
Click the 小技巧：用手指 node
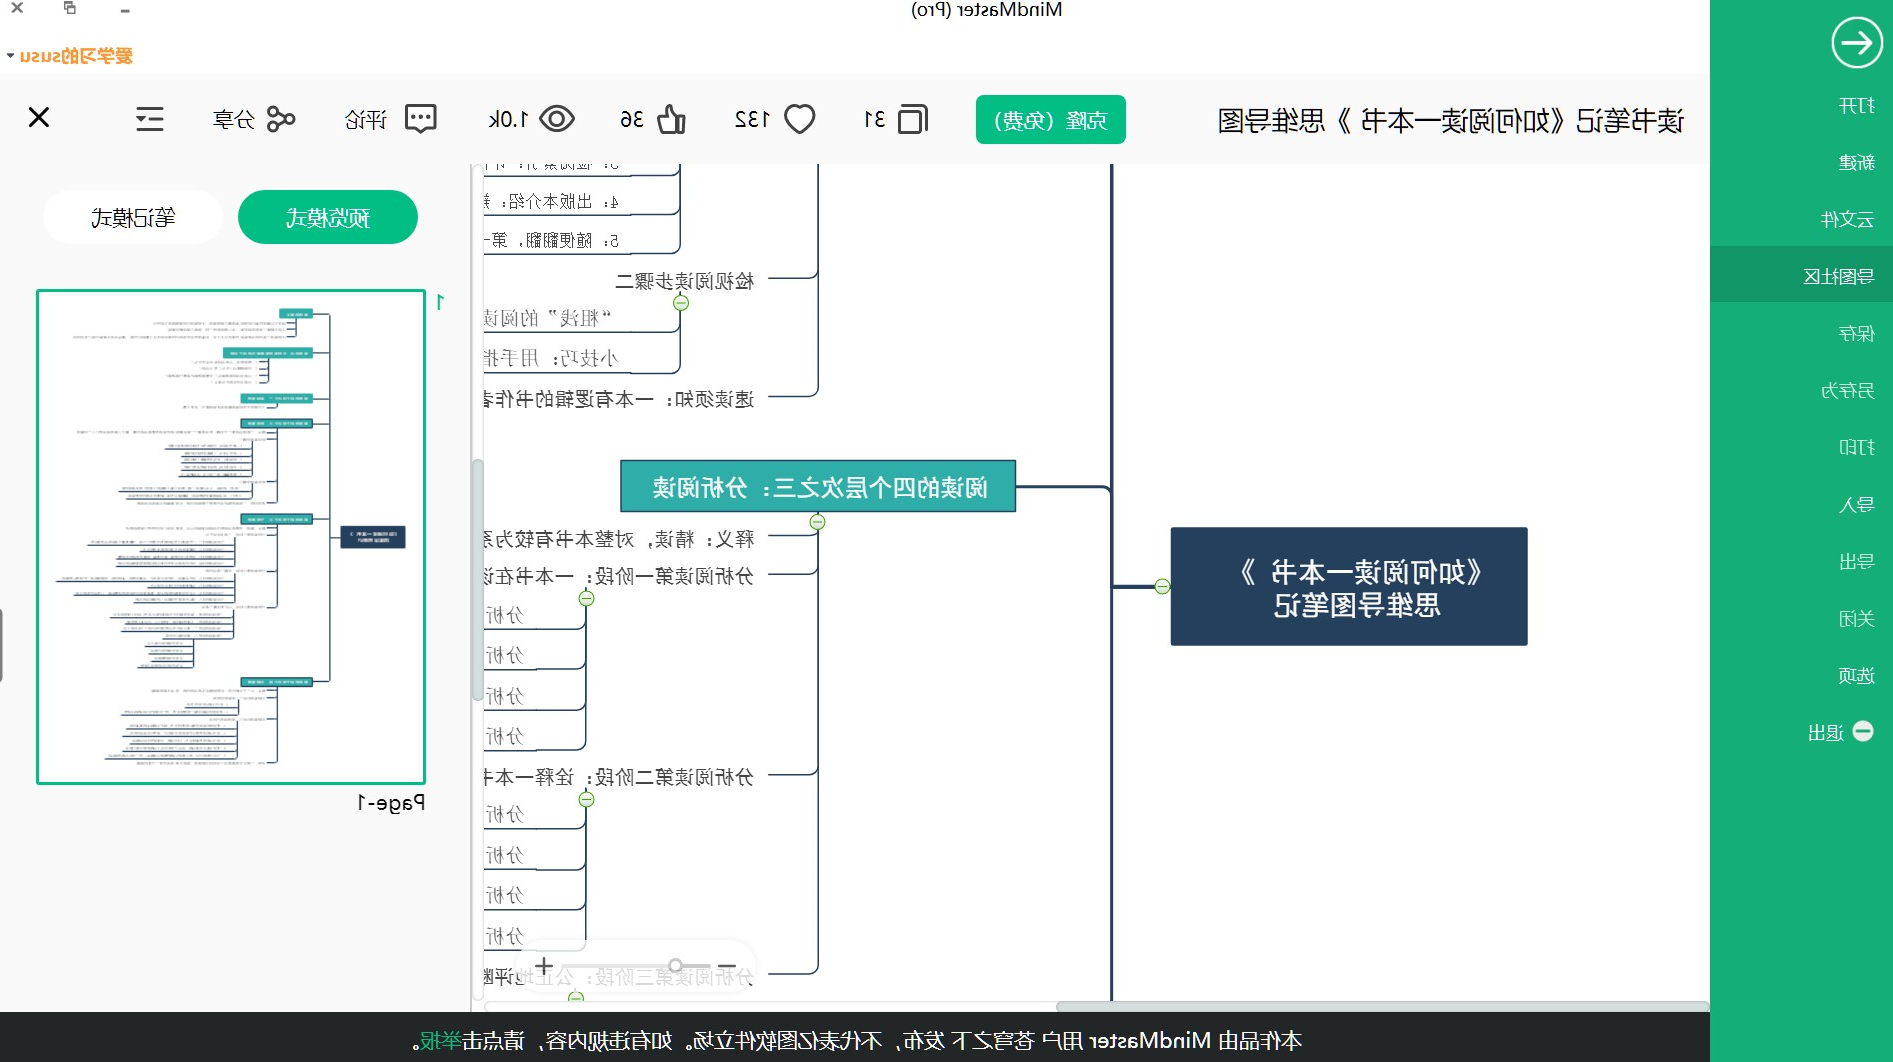click(551, 358)
